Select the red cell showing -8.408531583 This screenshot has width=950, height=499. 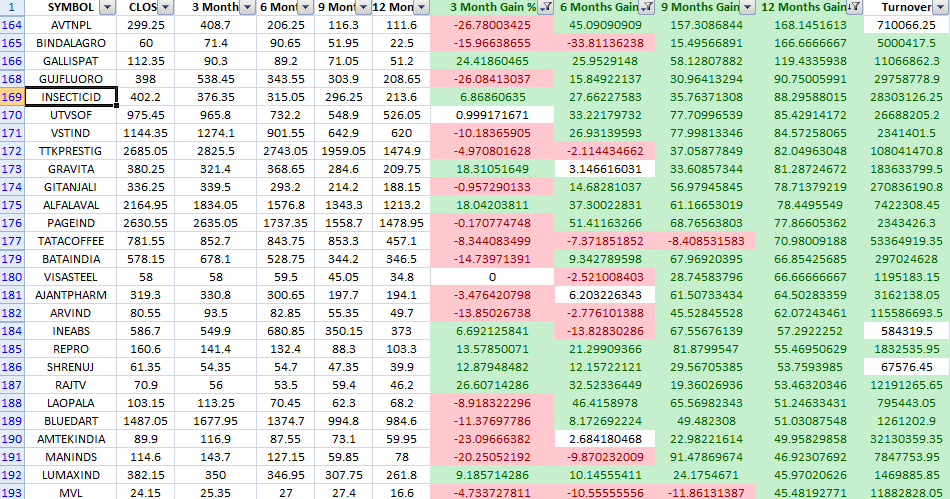tap(706, 241)
